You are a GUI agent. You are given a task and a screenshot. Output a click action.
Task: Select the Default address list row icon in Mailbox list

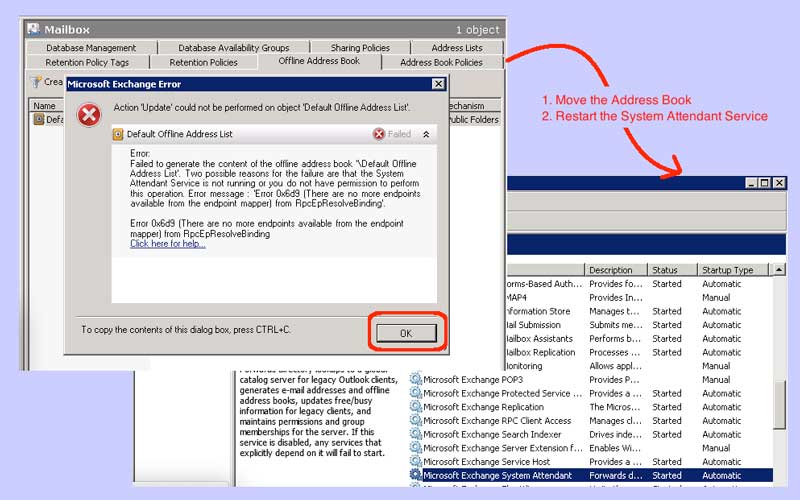pyautogui.click(x=39, y=119)
